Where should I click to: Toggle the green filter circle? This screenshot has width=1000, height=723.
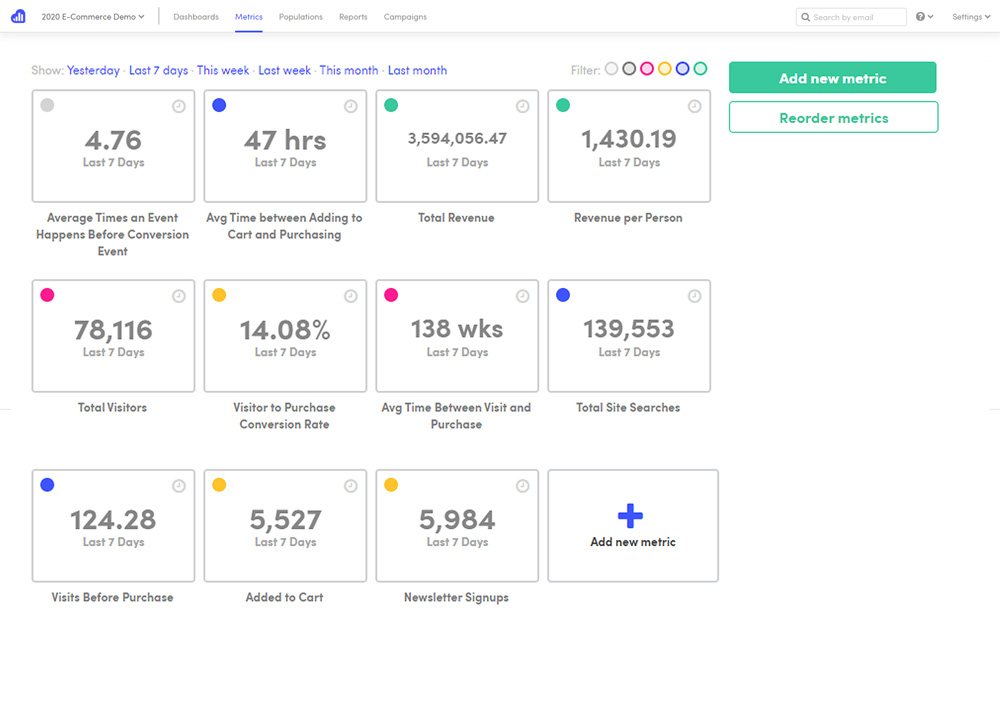(700, 68)
